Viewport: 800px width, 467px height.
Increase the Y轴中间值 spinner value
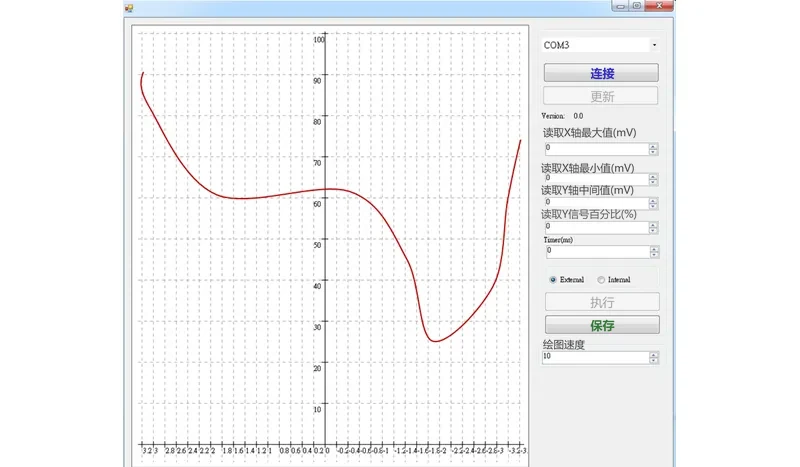pyautogui.click(x=653, y=200)
